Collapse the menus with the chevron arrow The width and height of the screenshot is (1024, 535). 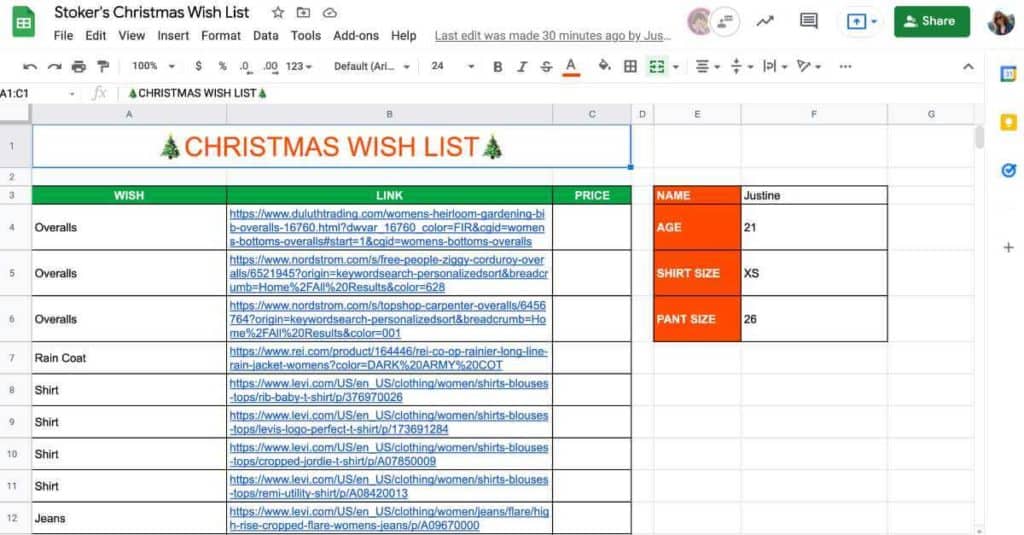968,66
